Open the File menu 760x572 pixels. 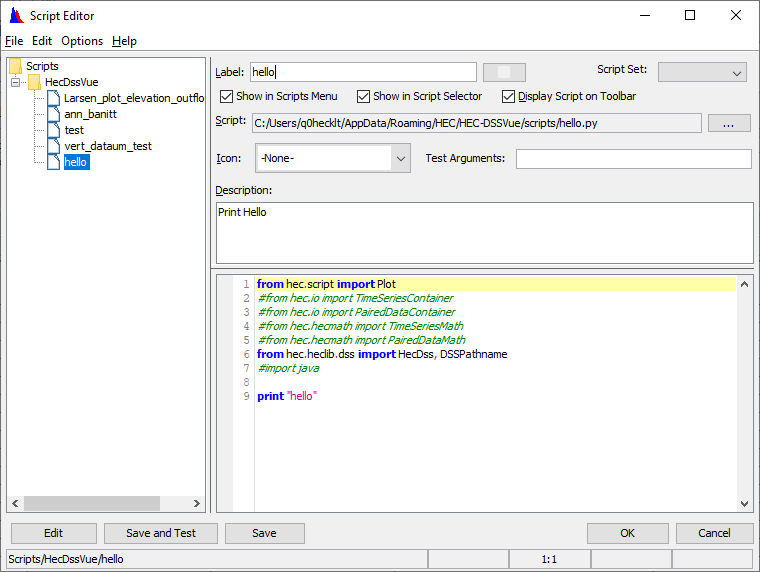(x=13, y=41)
